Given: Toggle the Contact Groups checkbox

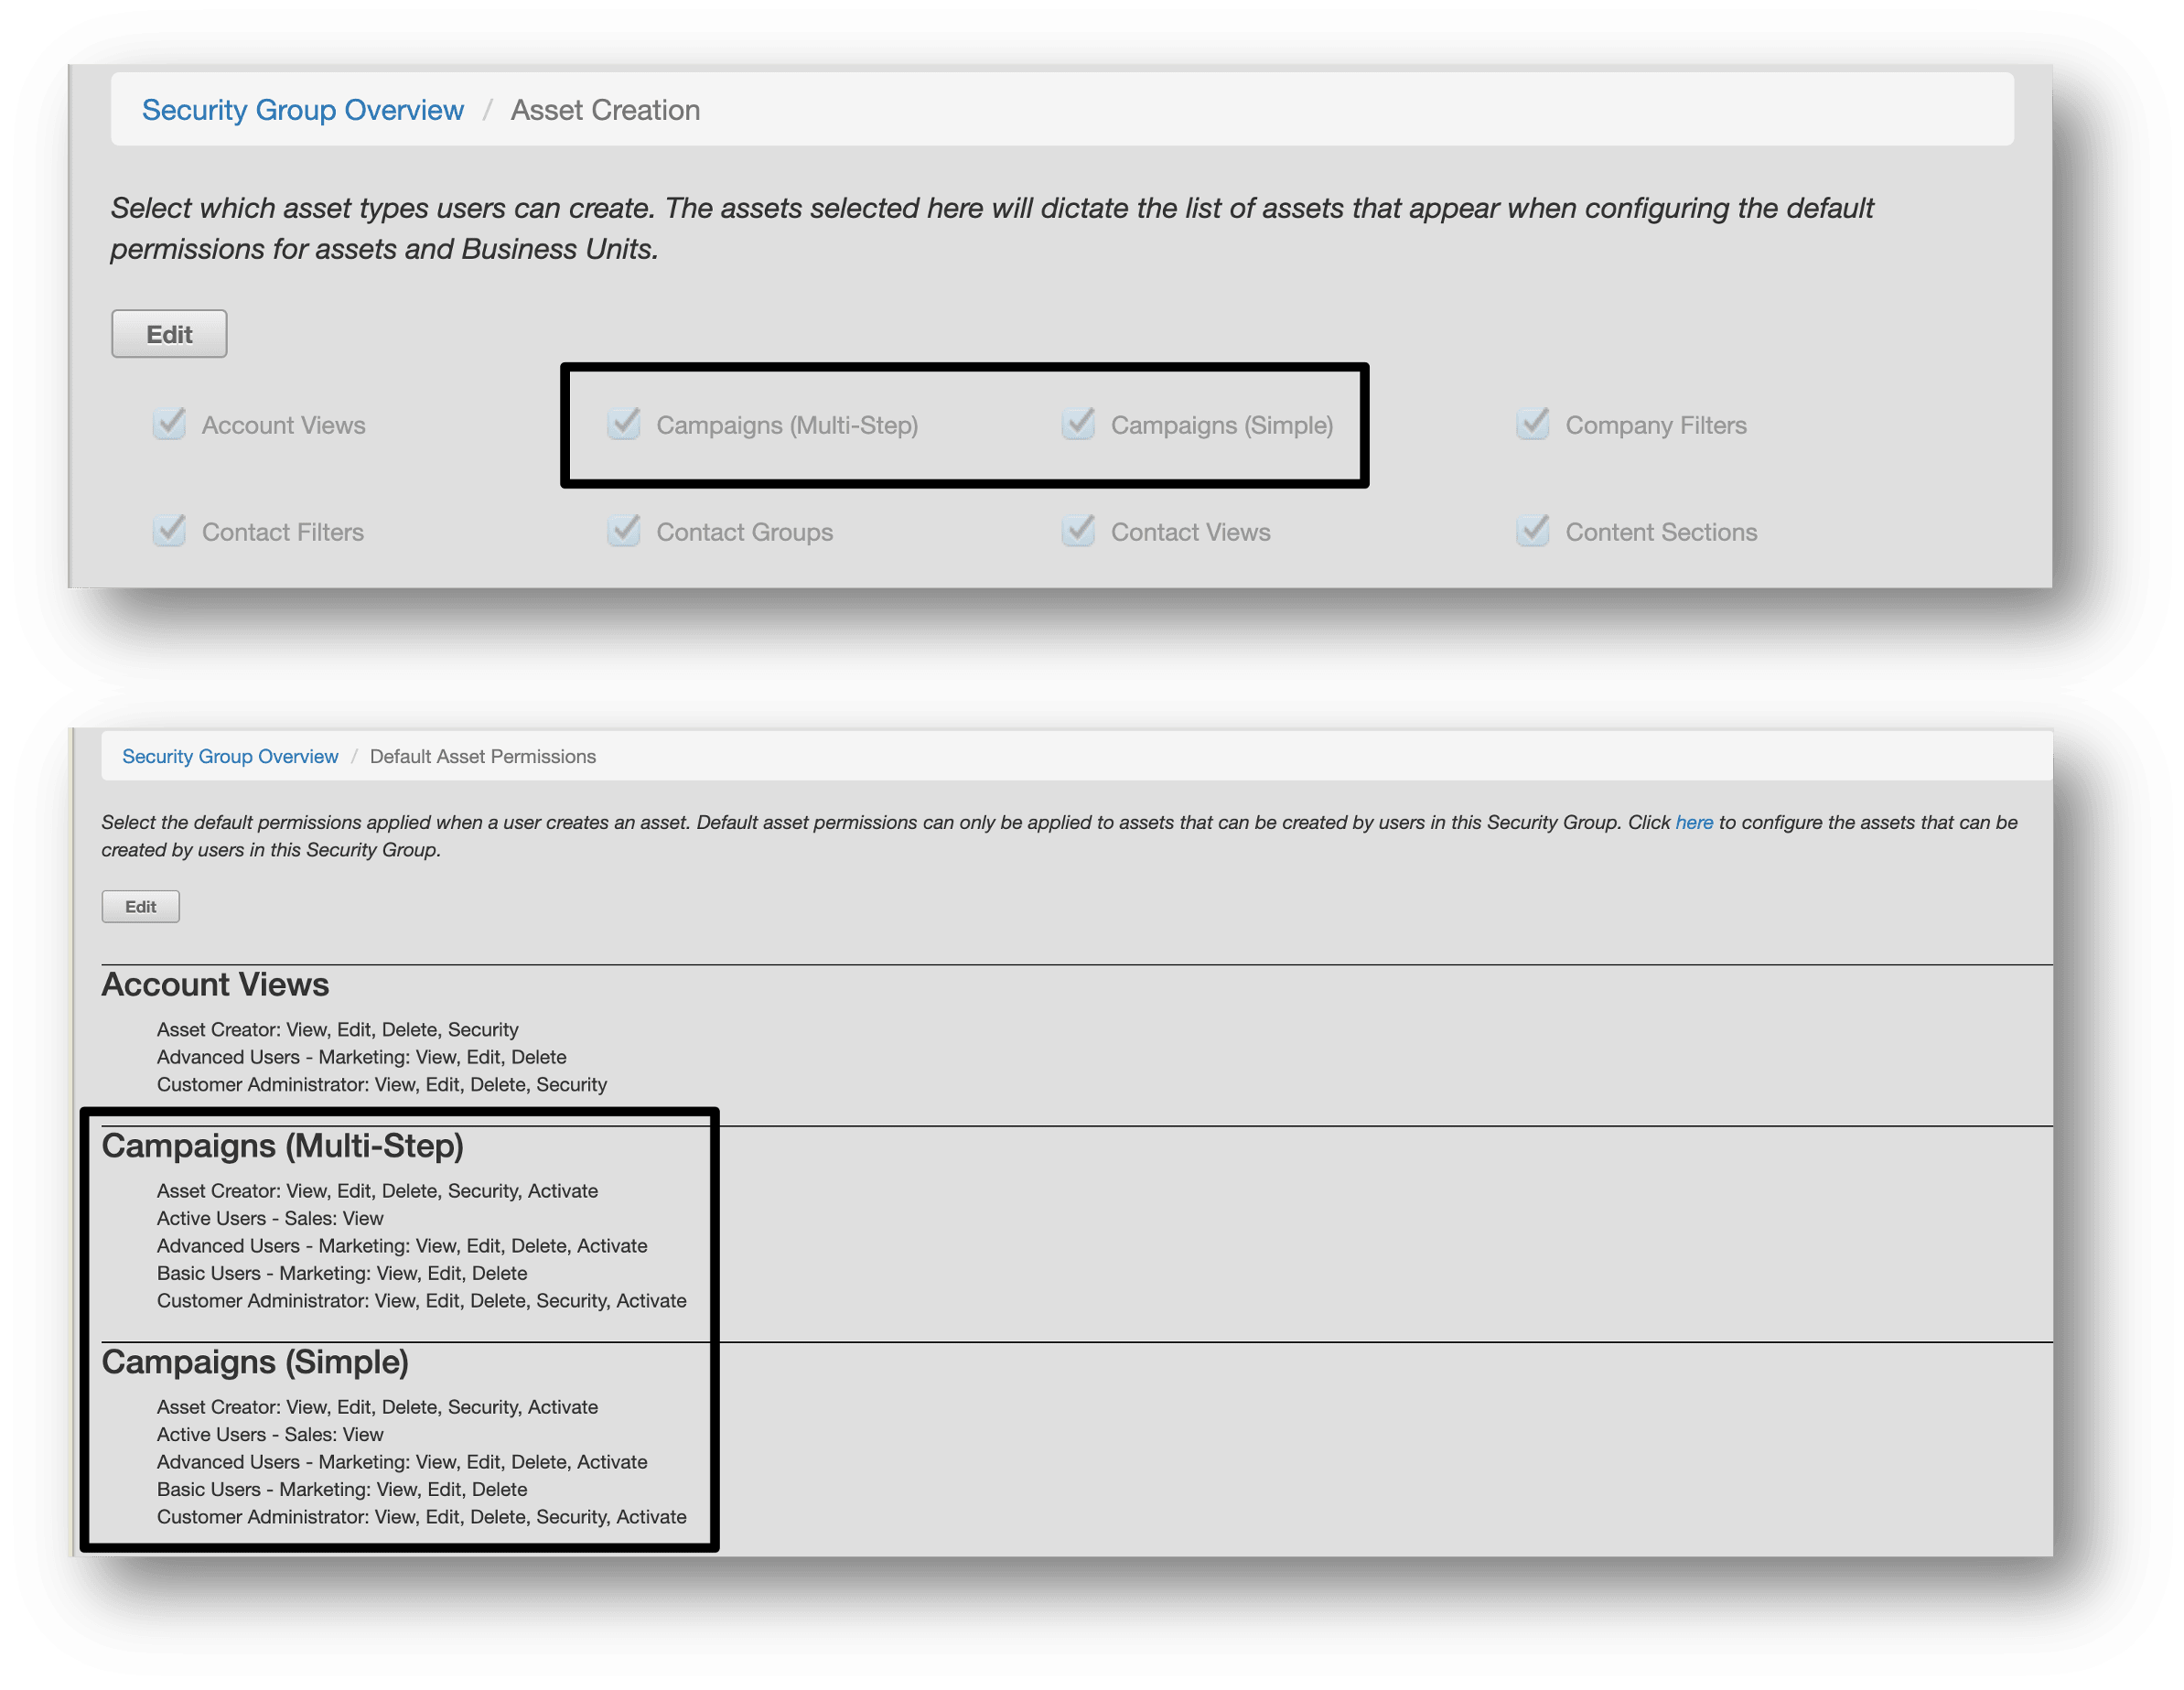Looking at the screenshot, I should (624, 531).
